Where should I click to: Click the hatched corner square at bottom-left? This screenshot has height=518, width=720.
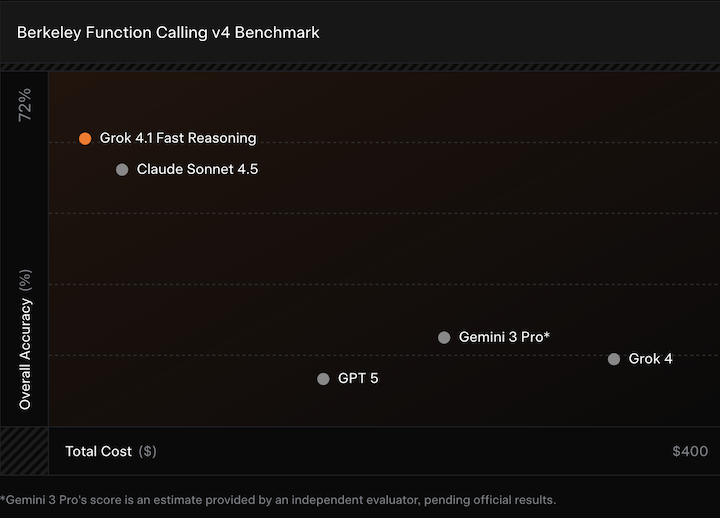[x=24, y=451]
